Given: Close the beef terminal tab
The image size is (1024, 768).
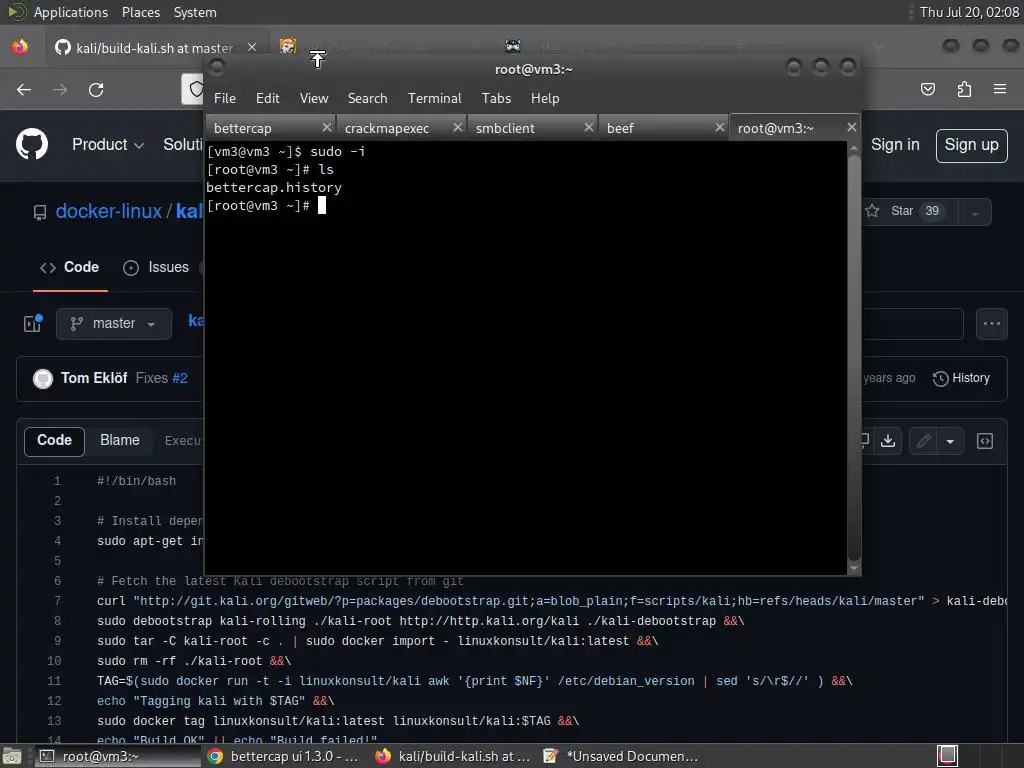Looking at the screenshot, I should [x=720, y=127].
